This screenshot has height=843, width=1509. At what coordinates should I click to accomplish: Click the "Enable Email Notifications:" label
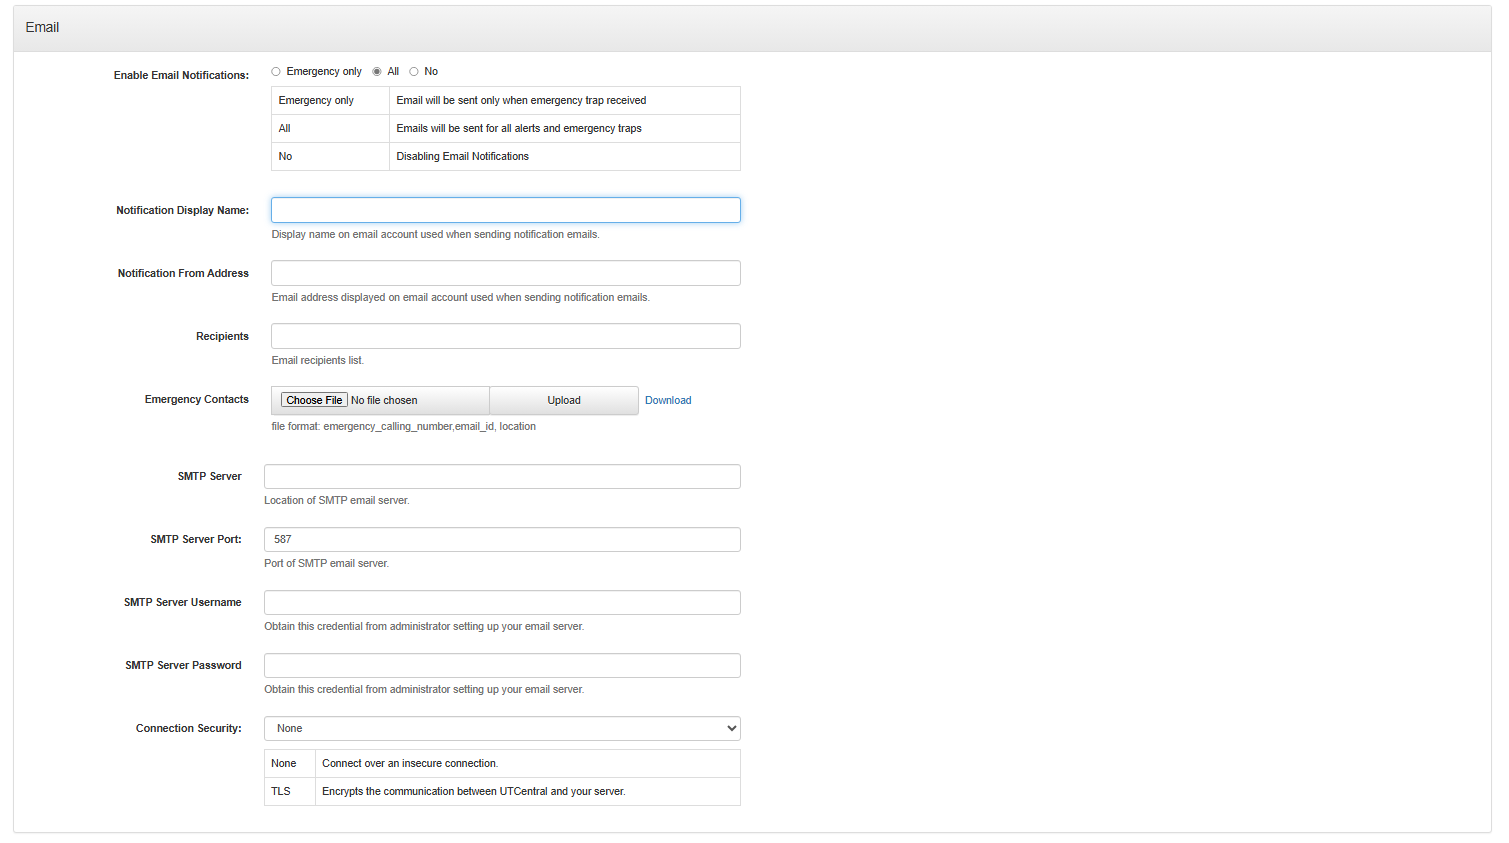coord(181,75)
